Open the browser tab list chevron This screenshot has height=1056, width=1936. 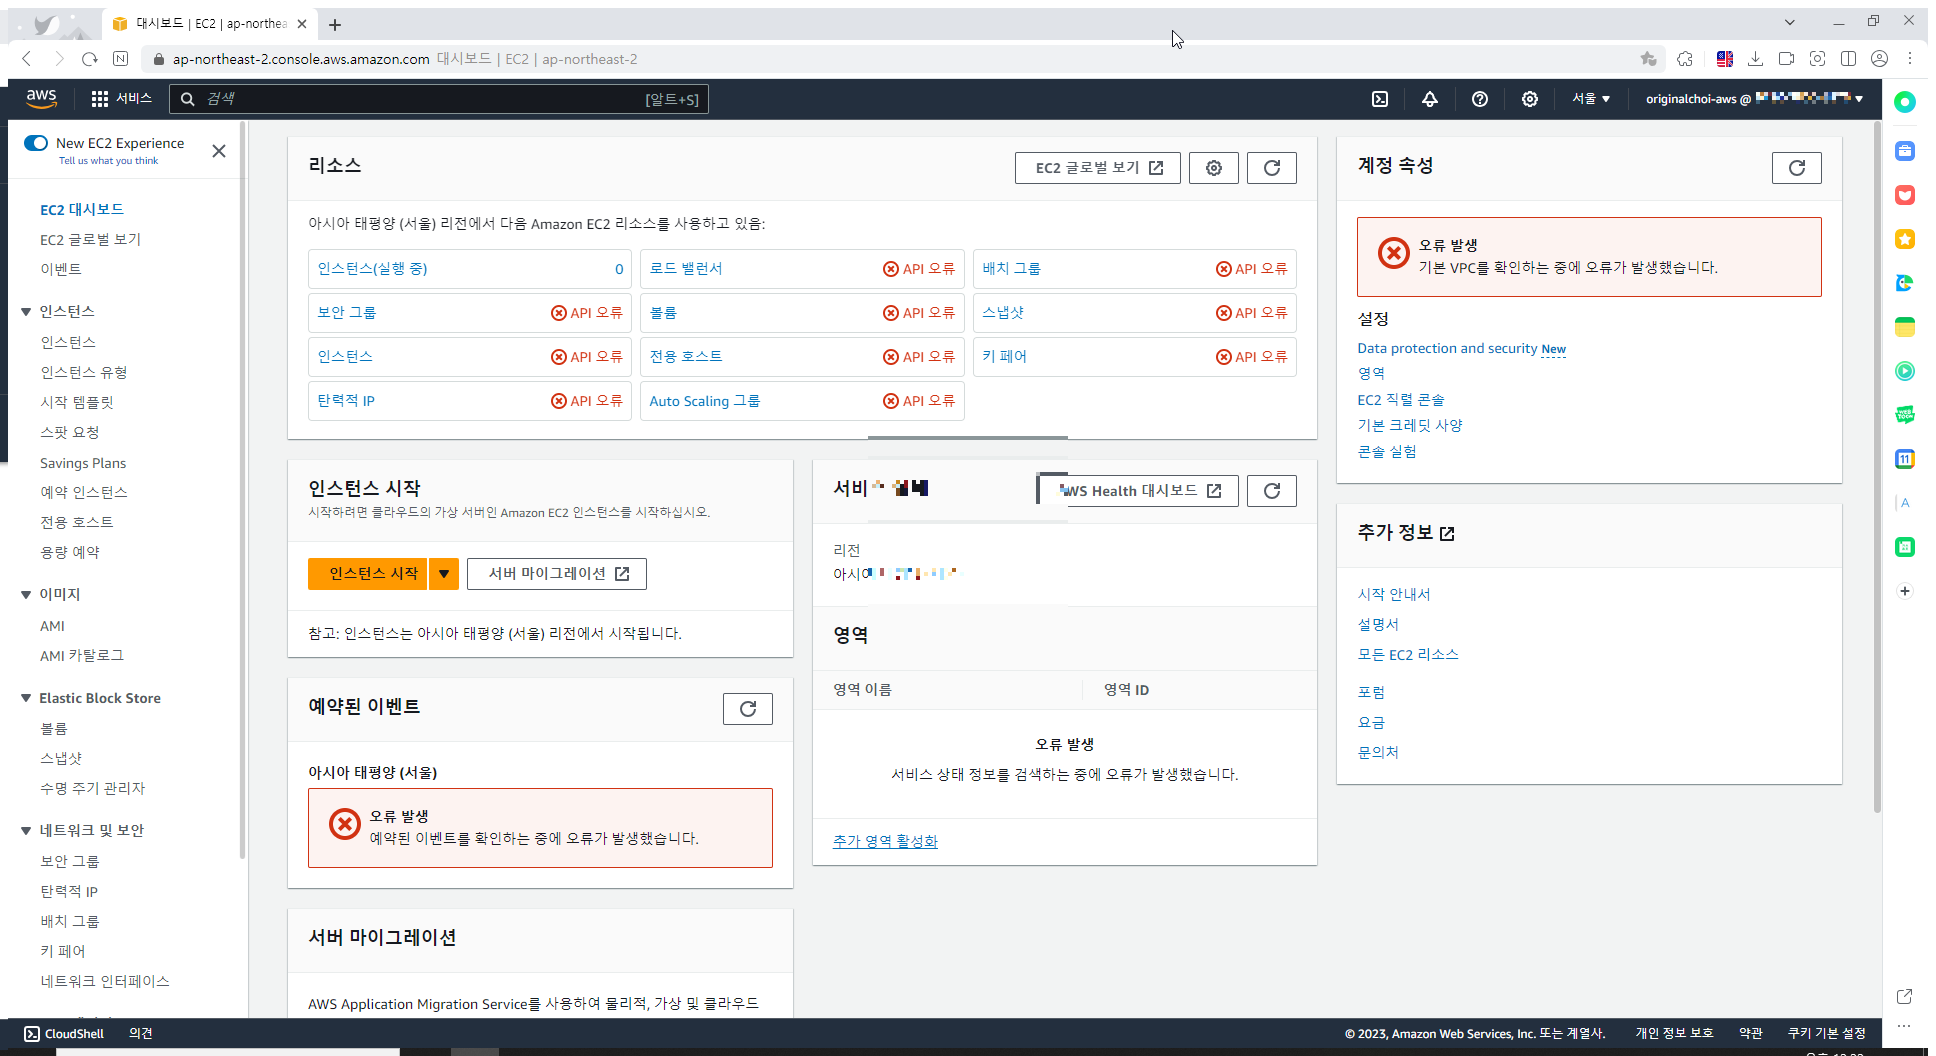[1790, 22]
